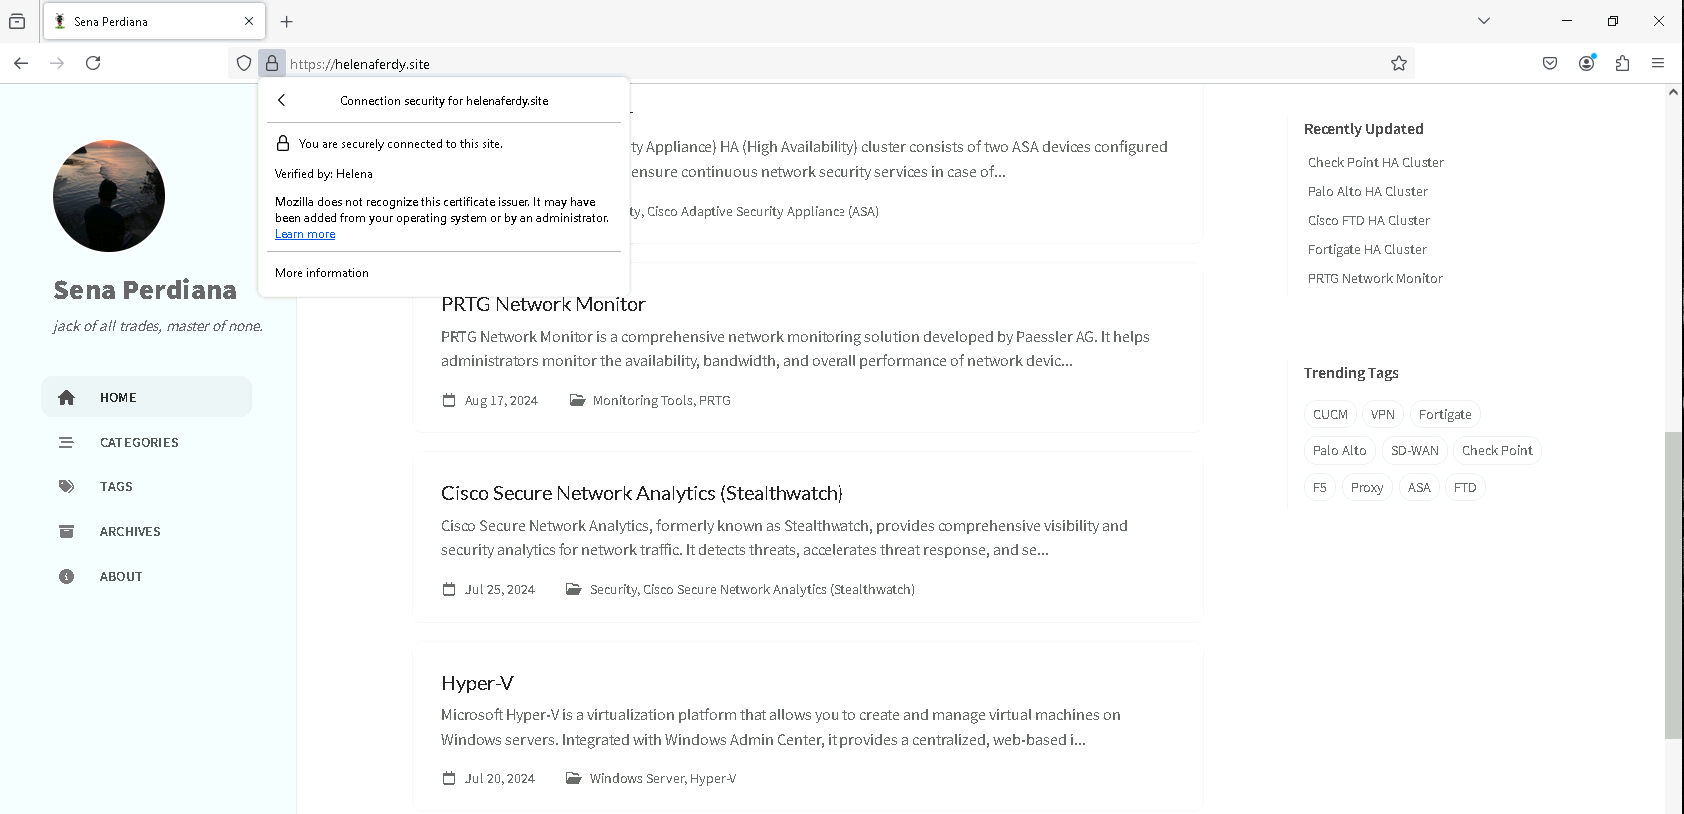Click the page's vertical scrollbar thumb
The width and height of the screenshot is (1684, 814).
pos(1673,585)
